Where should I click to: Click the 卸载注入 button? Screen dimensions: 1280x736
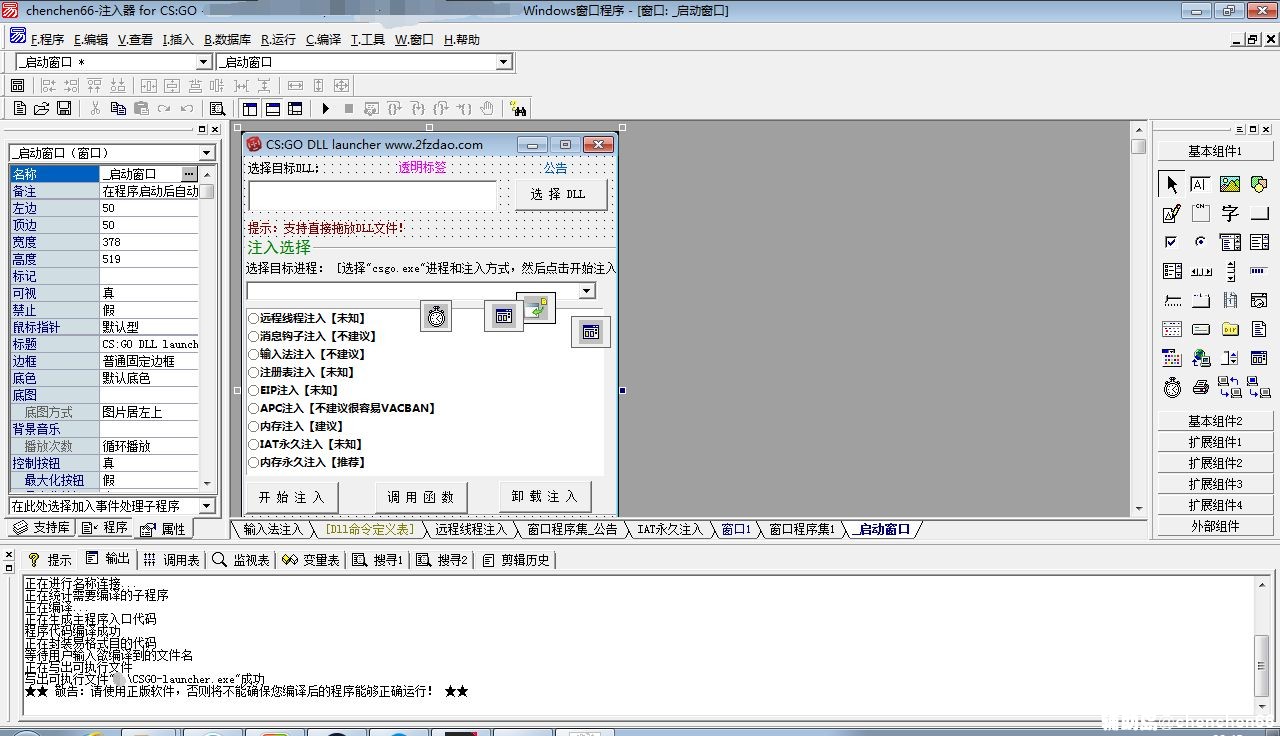tap(545, 496)
